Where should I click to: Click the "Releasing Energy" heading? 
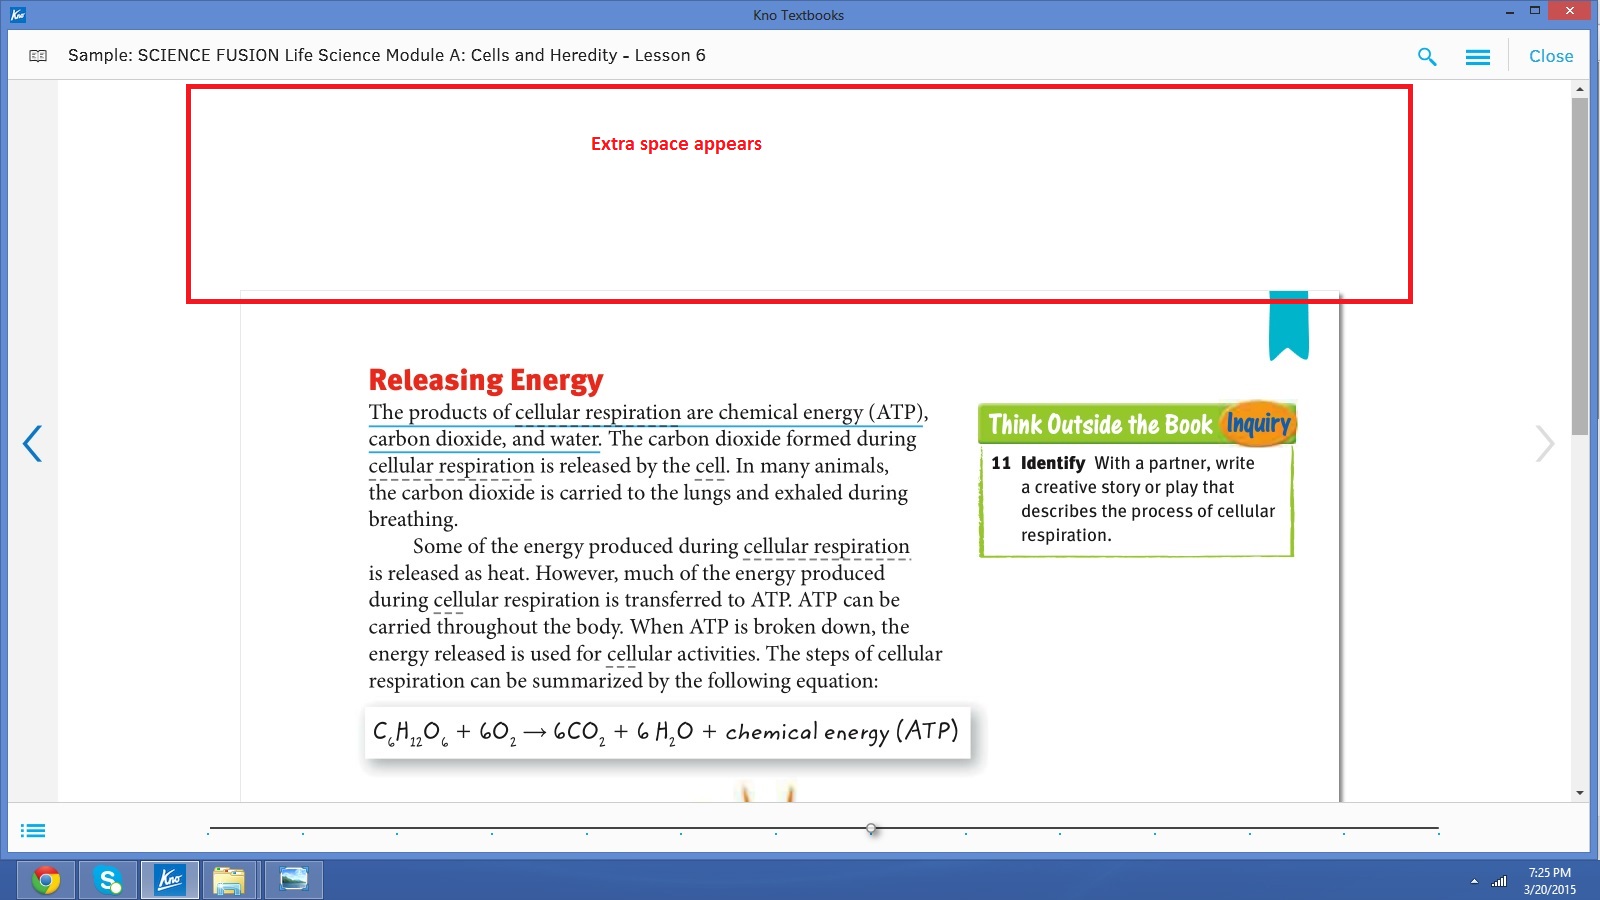486,380
